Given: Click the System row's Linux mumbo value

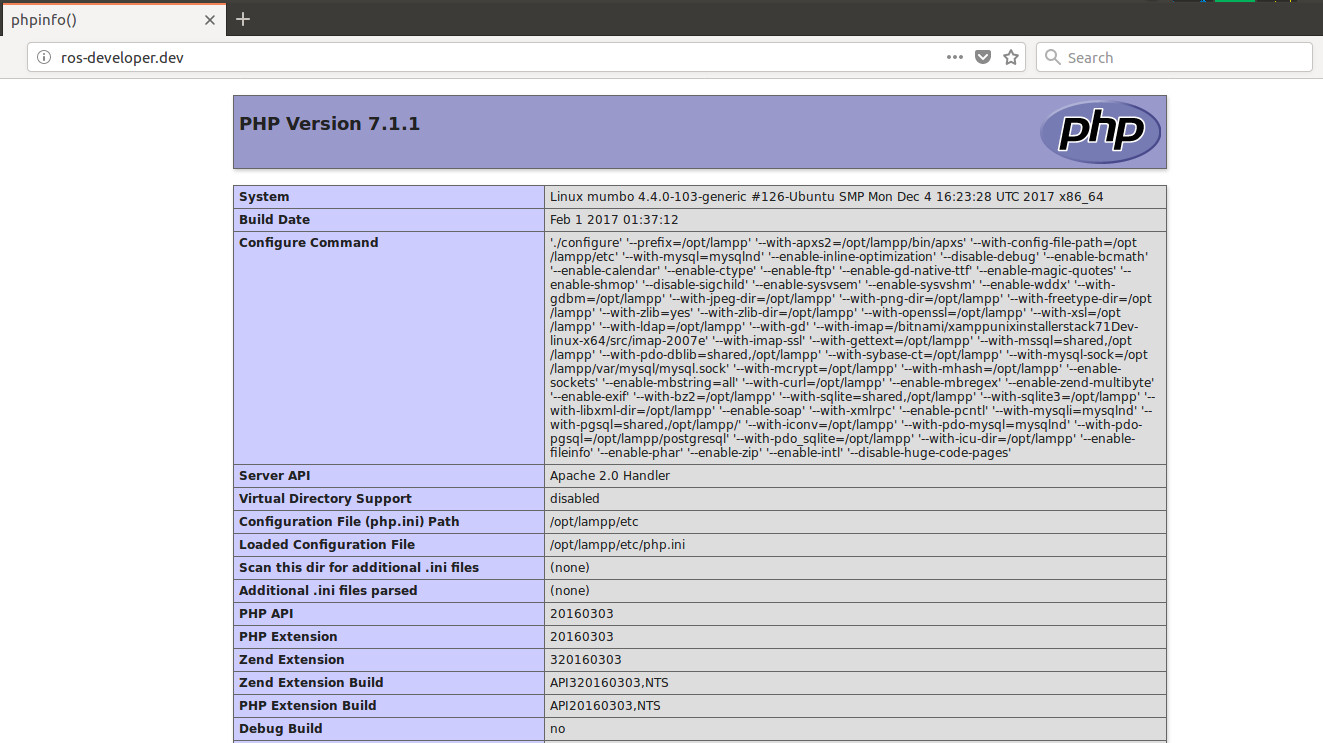Looking at the screenshot, I should tap(826, 197).
